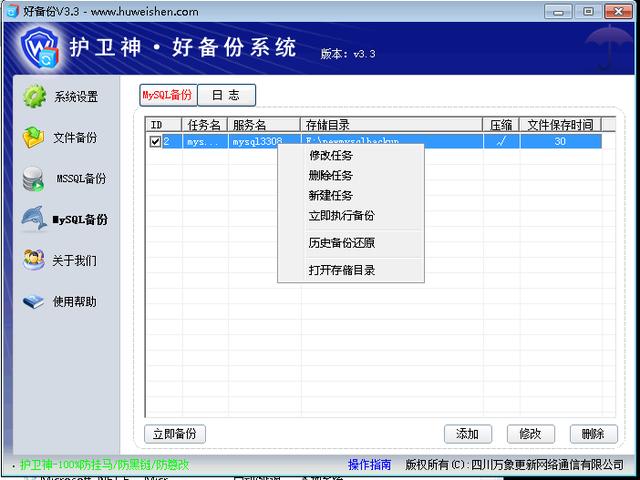This screenshot has height=480, width=640.
Task: Click the shield logo in header banner
Action: point(40,48)
